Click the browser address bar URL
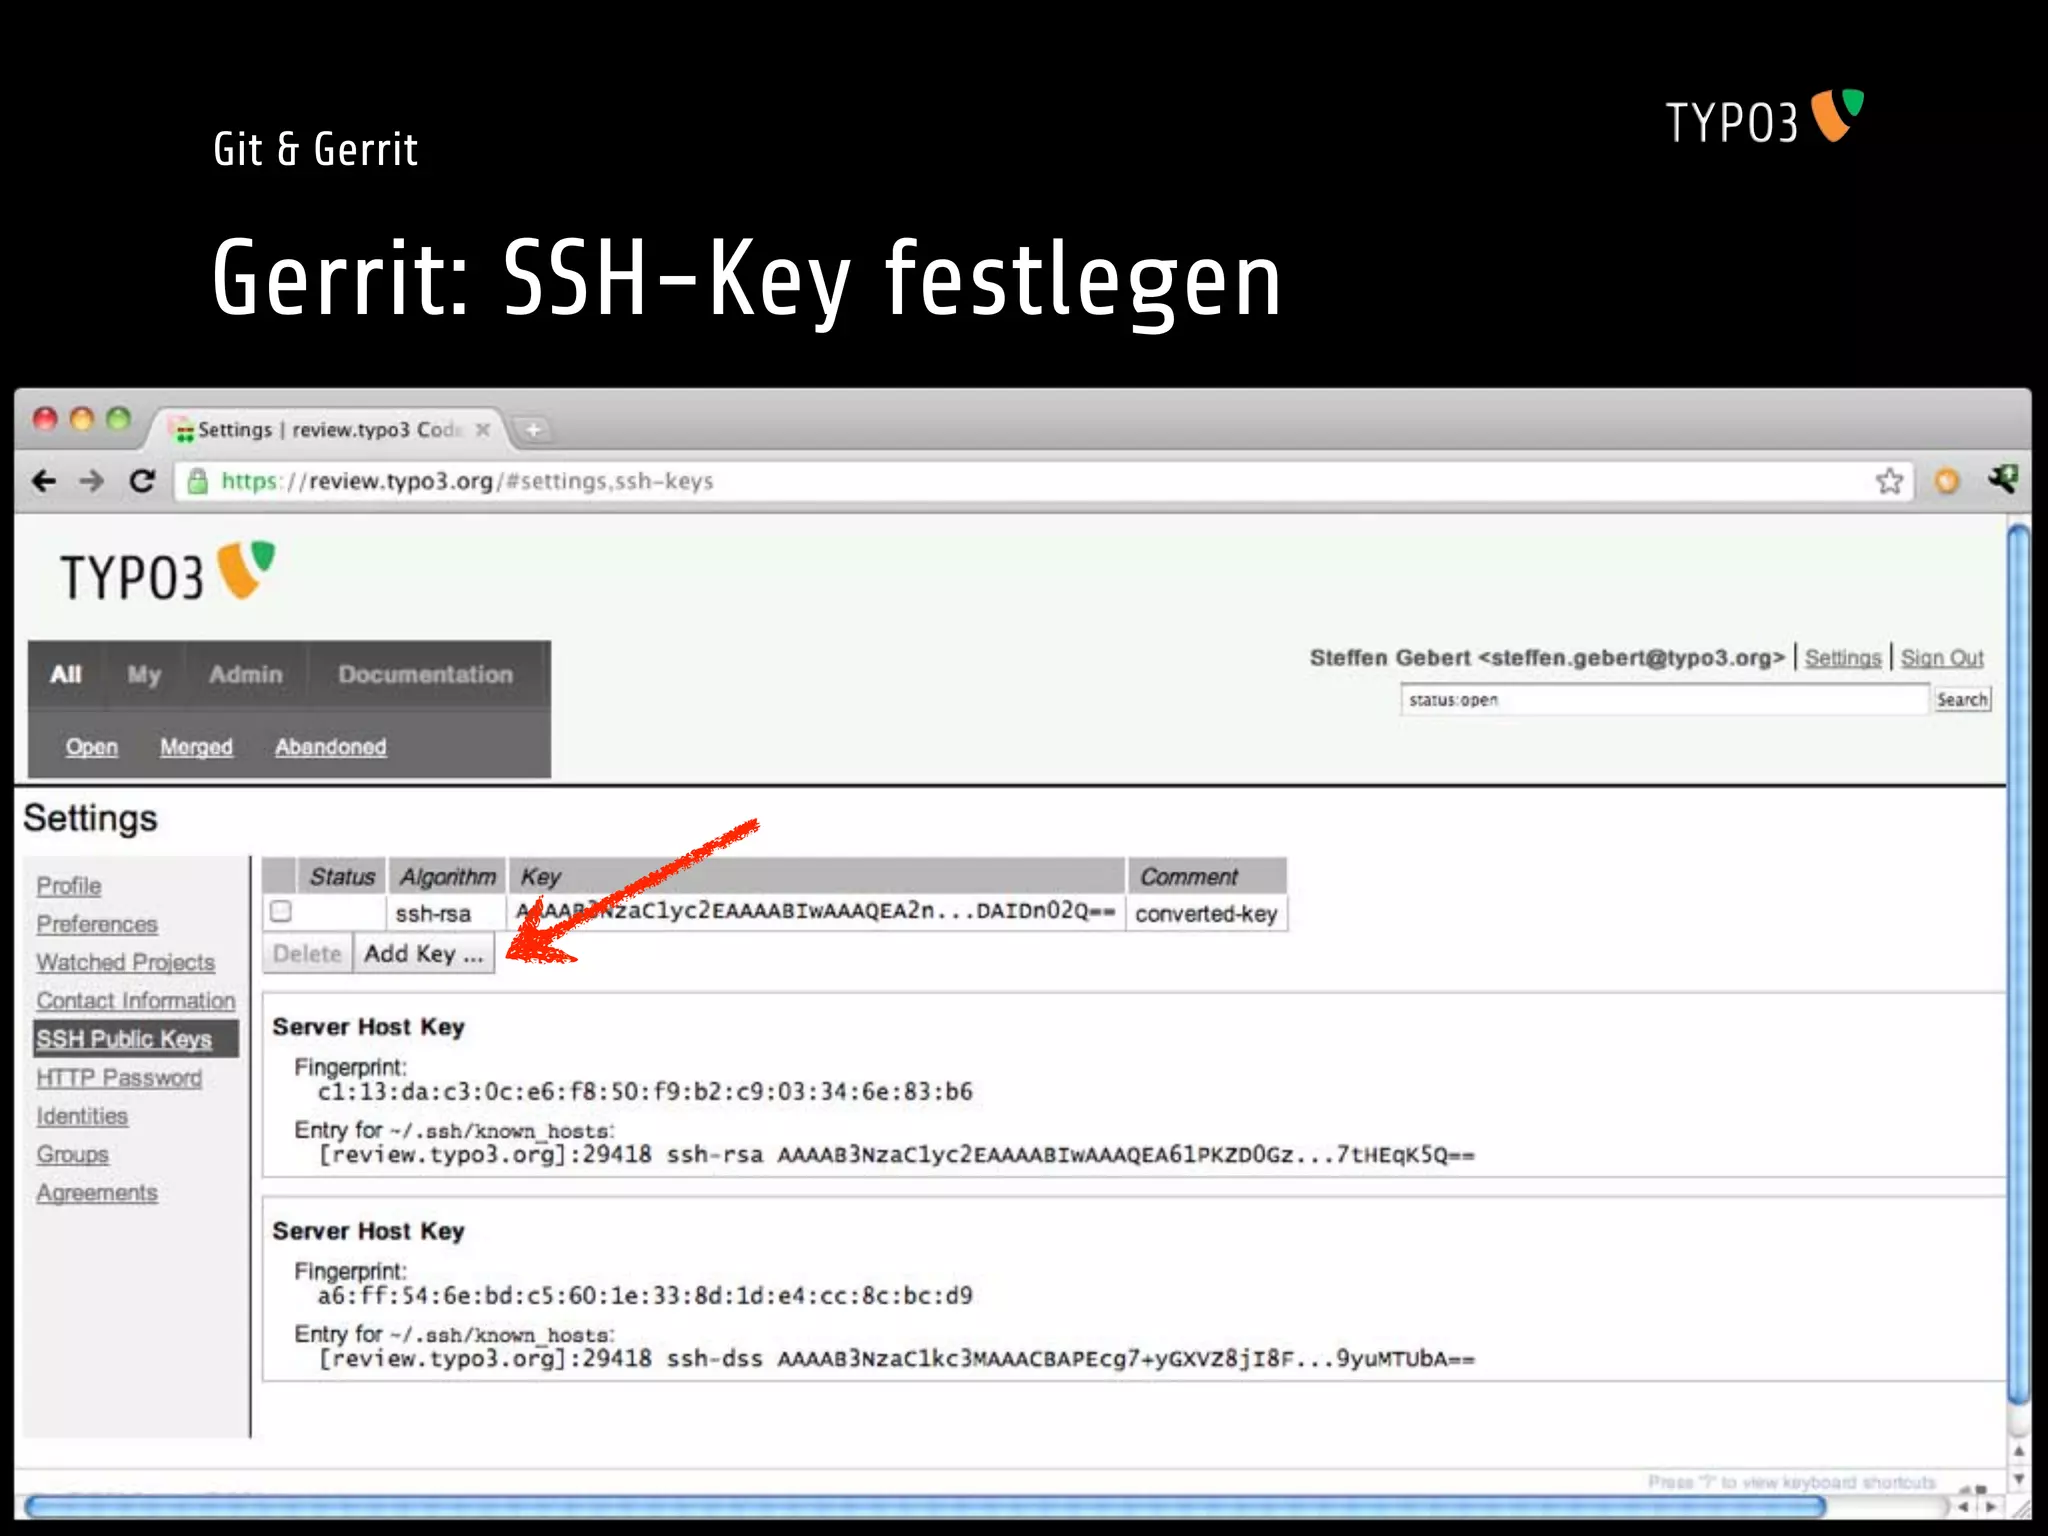 [467, 481]
